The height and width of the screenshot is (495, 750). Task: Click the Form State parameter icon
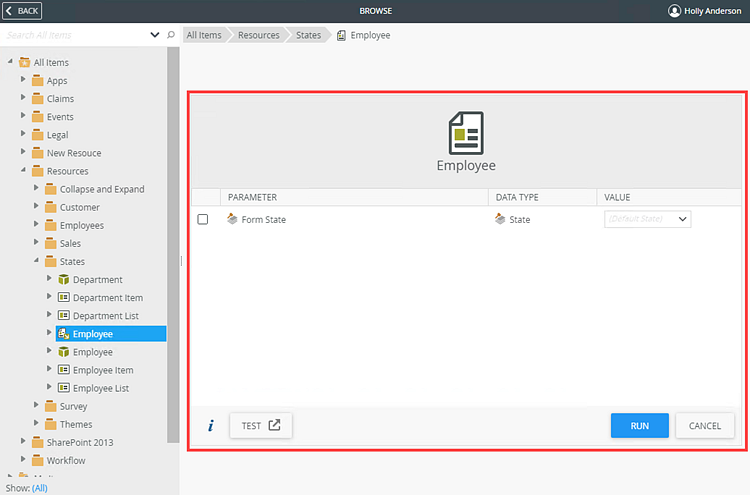(233, 219)
